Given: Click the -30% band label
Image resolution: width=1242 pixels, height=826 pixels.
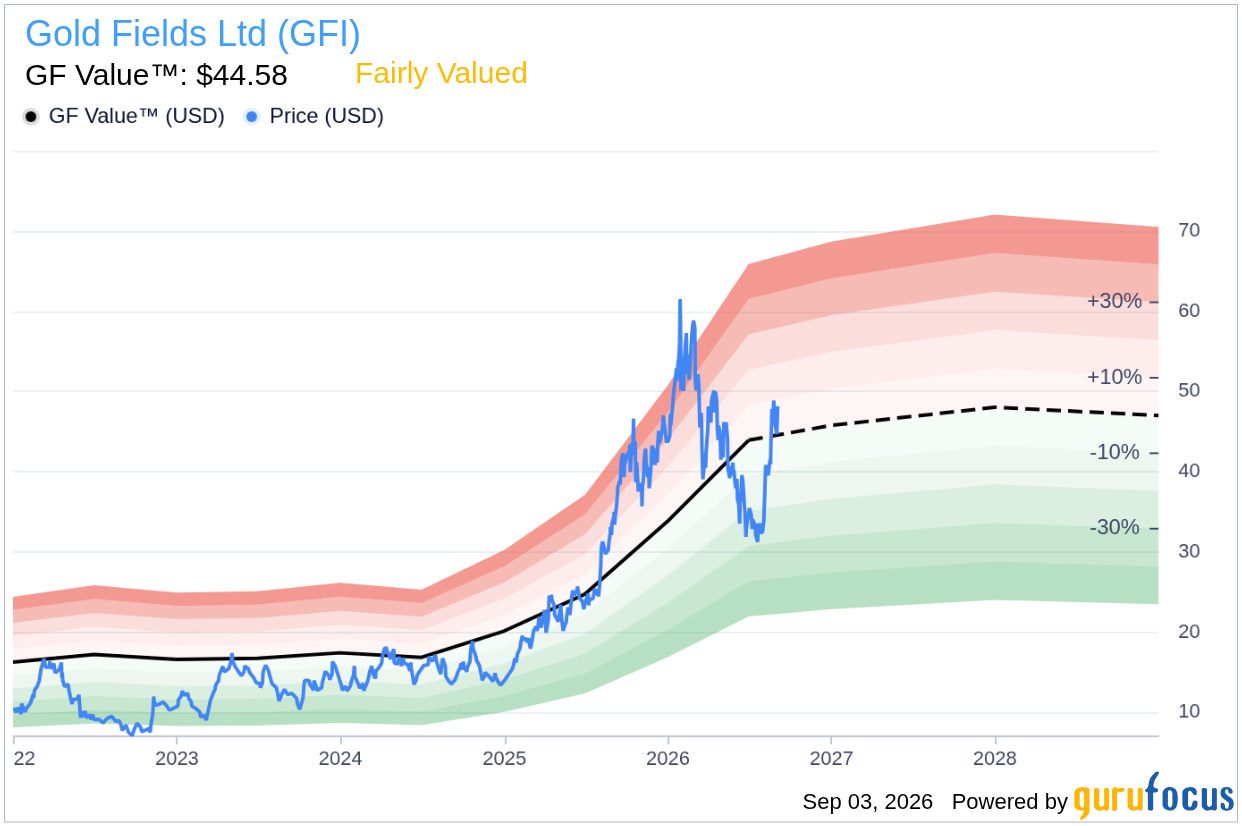Looking at the screenshot, I should (1114, 527).
